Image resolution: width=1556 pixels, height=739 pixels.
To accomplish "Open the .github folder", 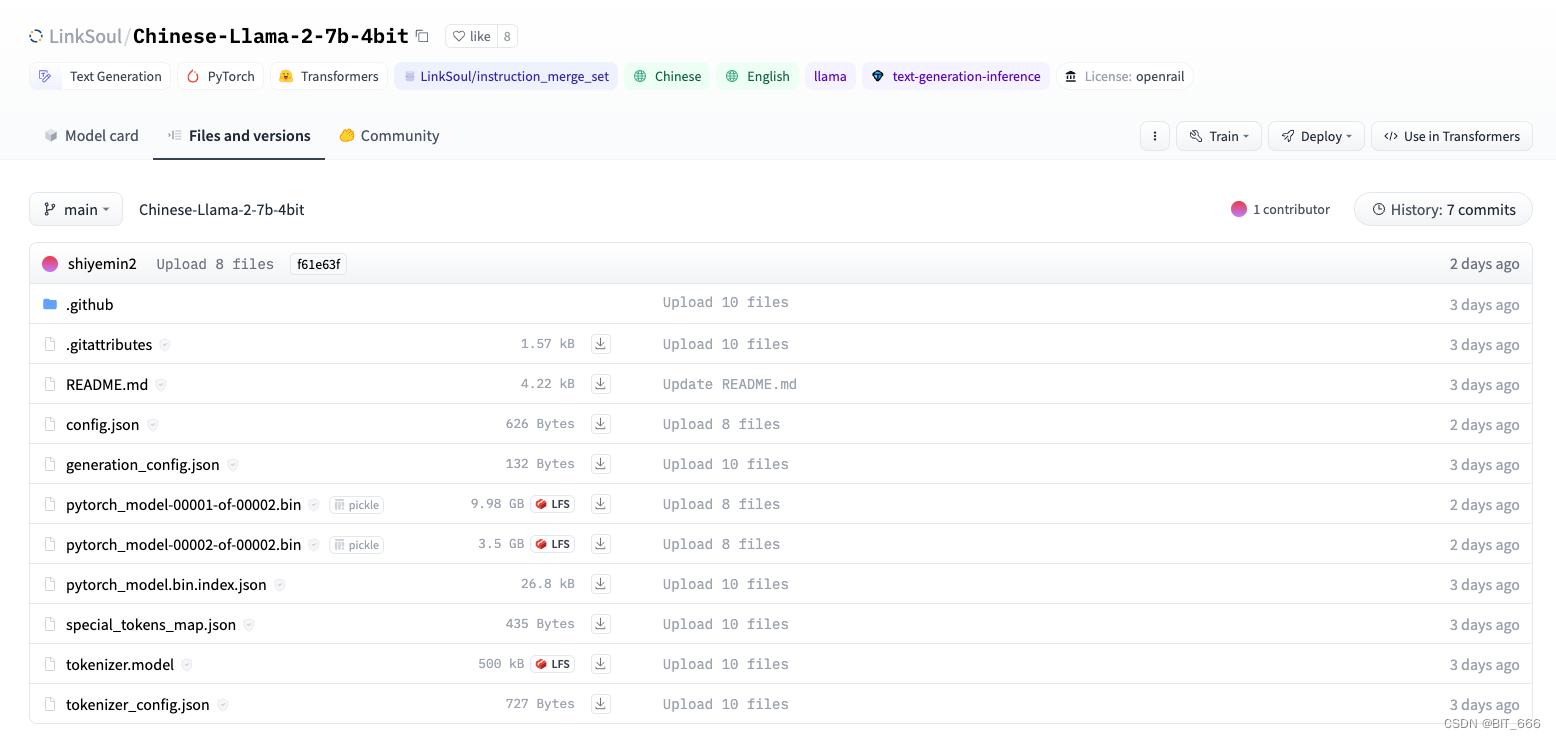I will (x=90, y=304).
